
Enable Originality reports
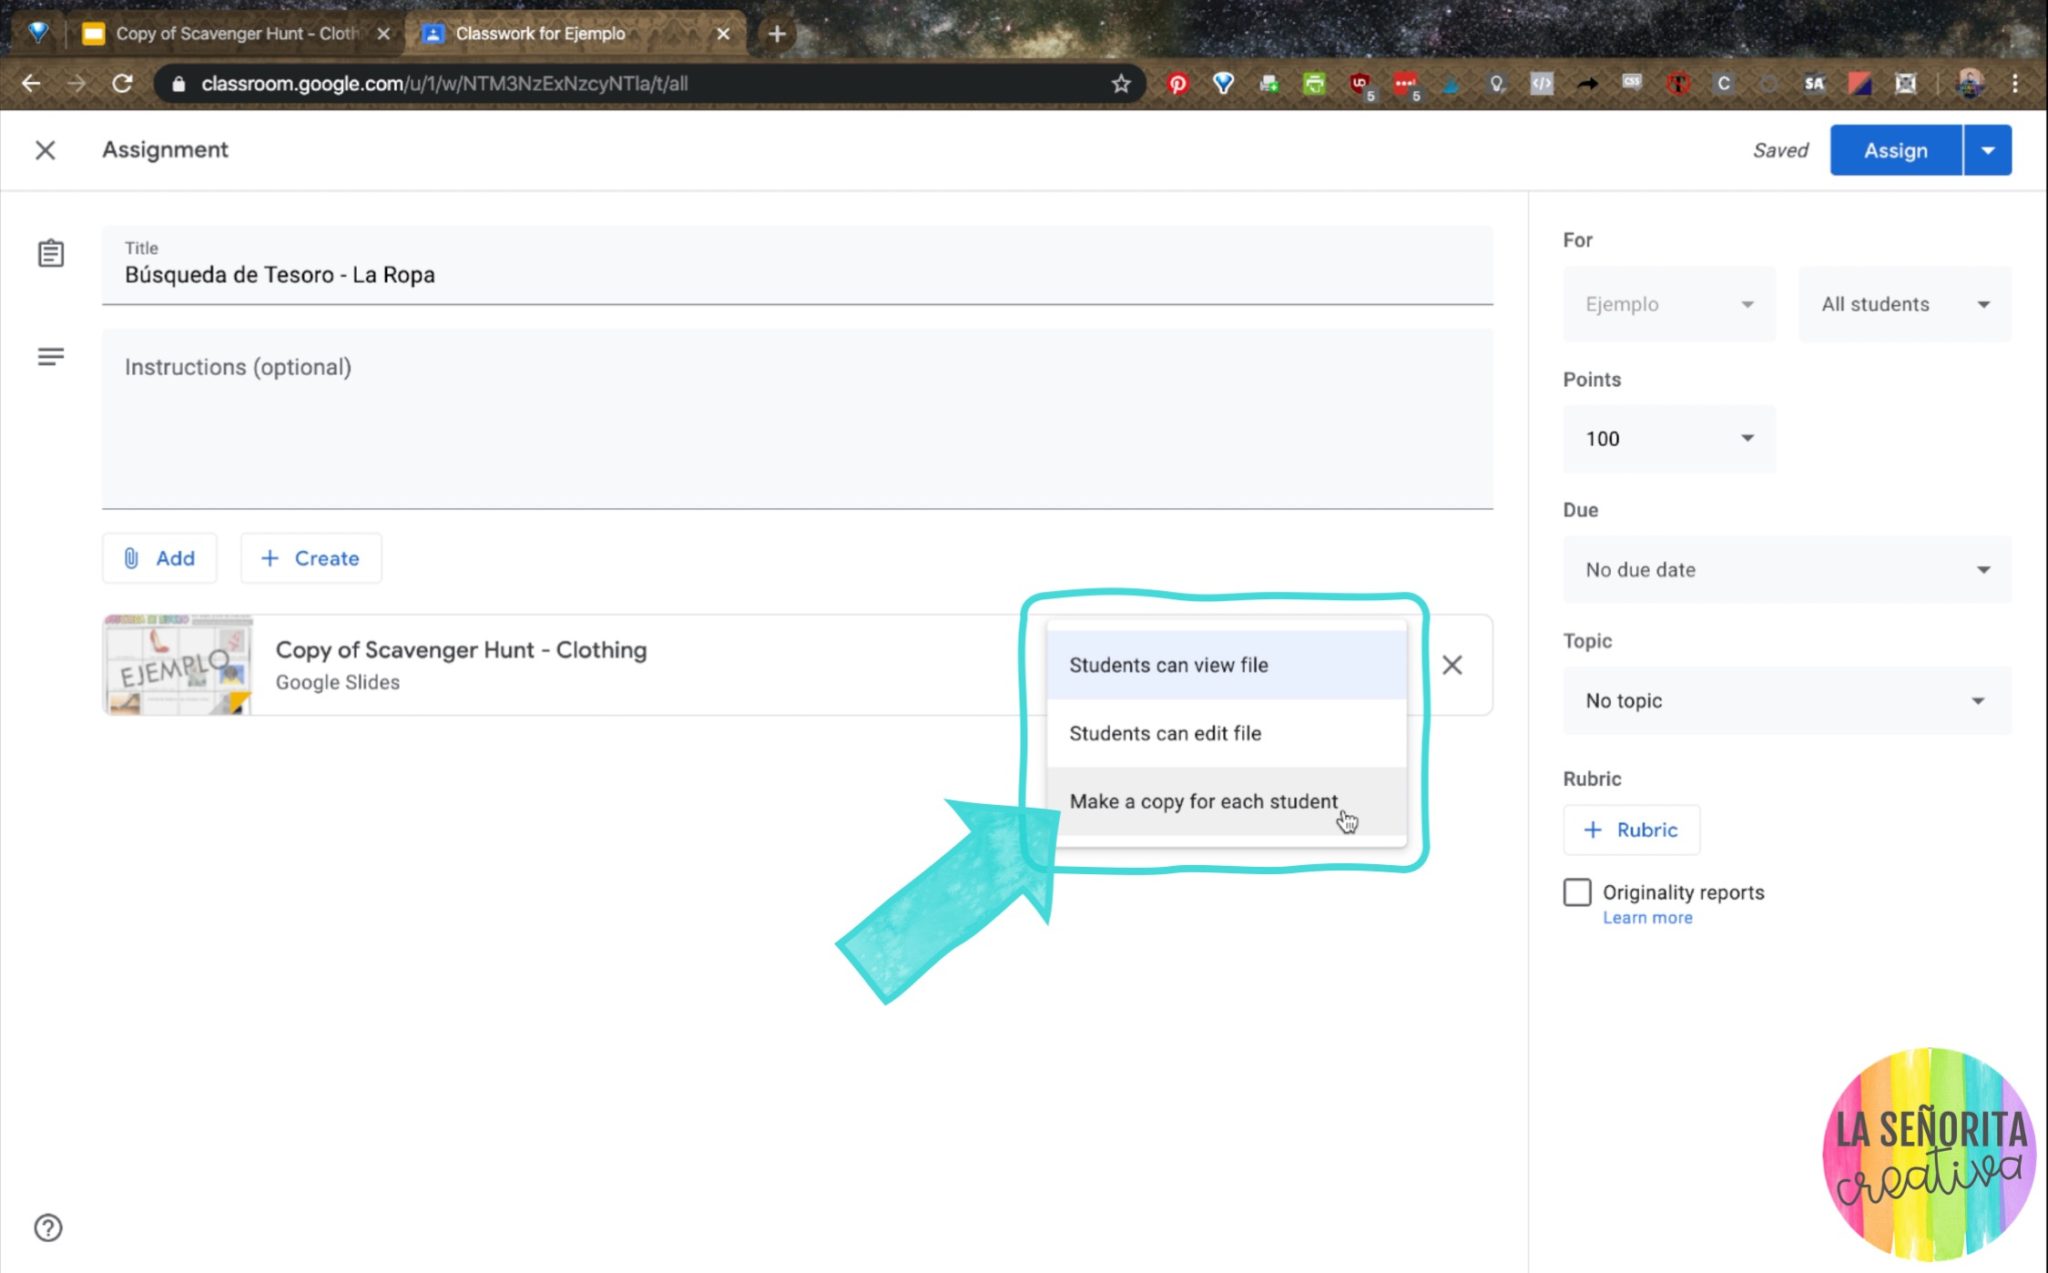(1576, 891)
